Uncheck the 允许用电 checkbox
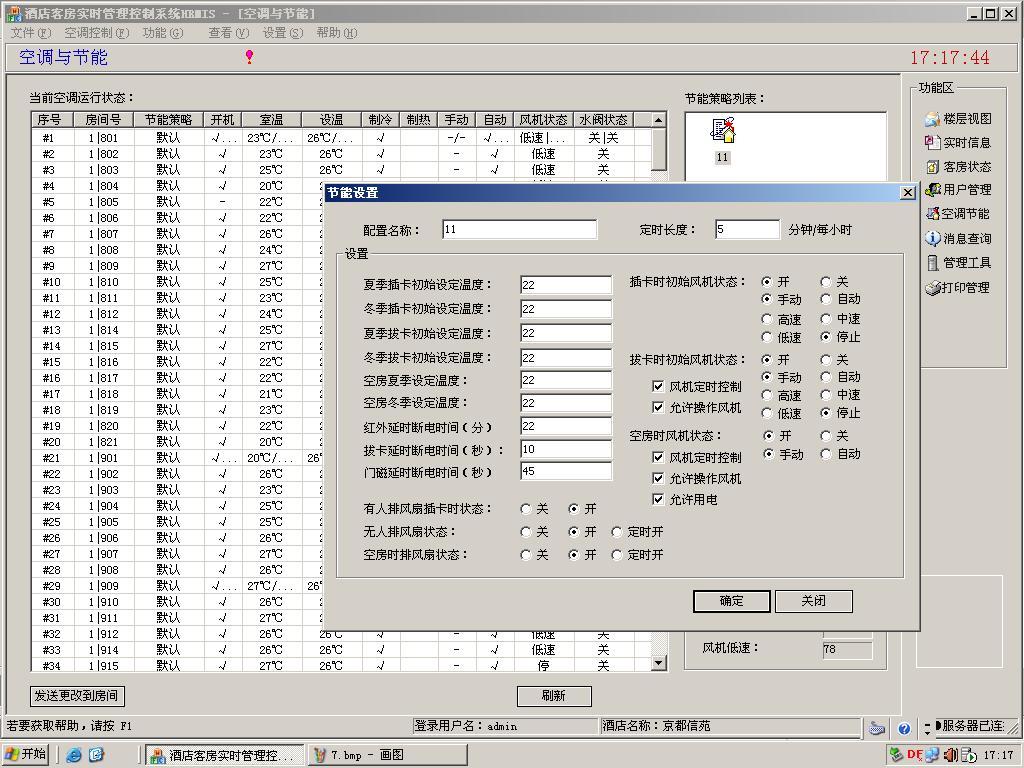Image resolution: width=1024 pixels, height=768 pixels. tap(658, 500)
